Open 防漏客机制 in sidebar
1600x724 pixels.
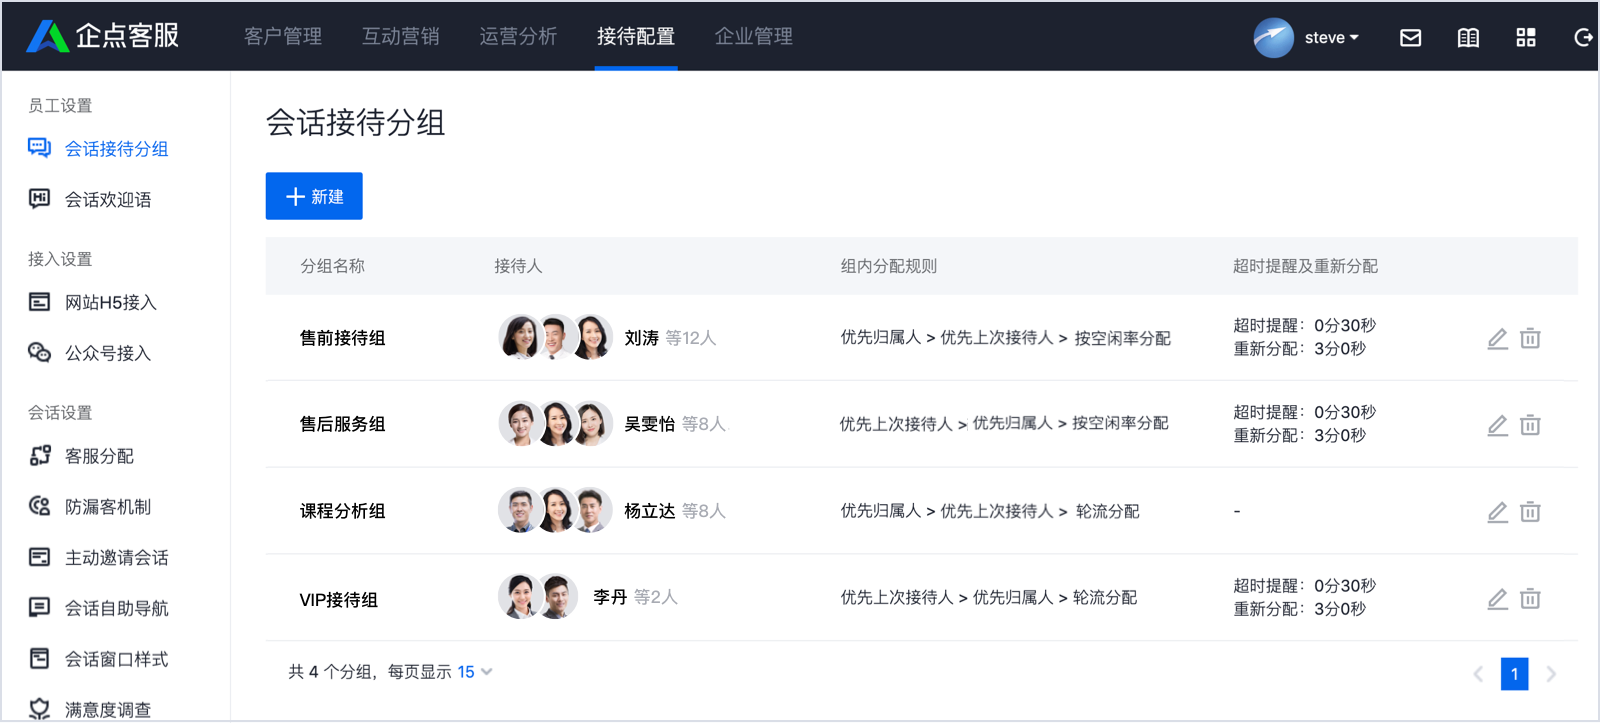click(108, 507)
